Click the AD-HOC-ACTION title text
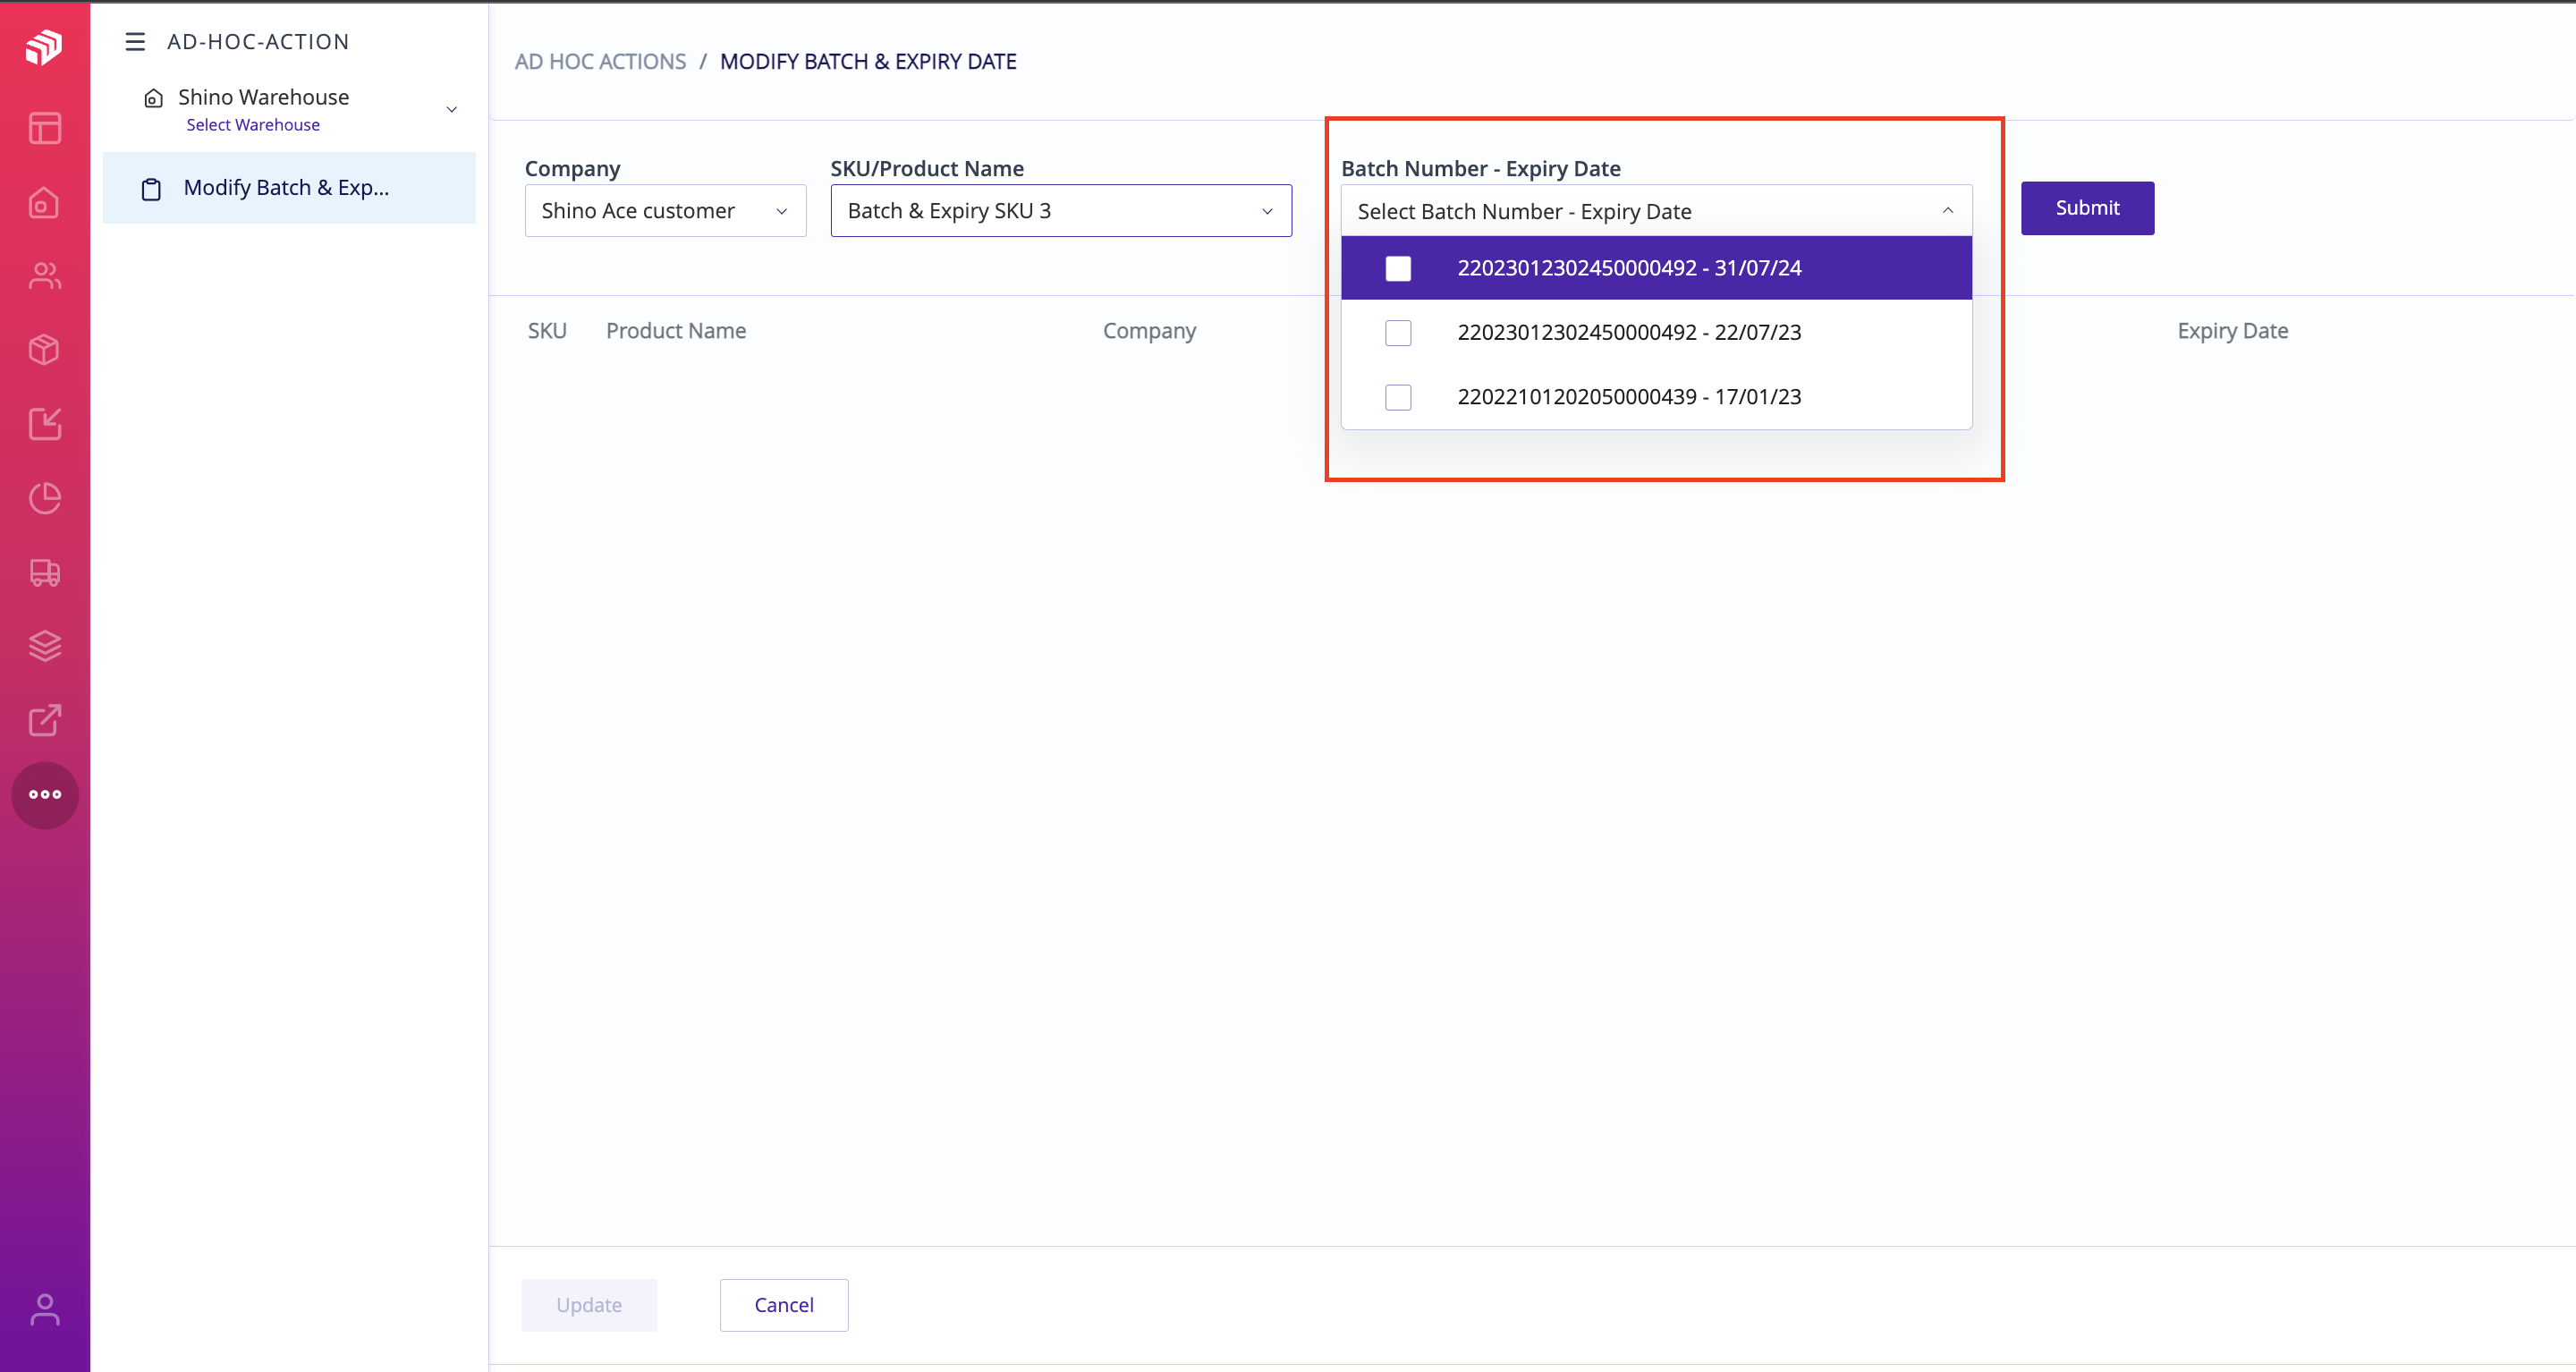This screenshot has height=1372, width=2576. point(258,41)
